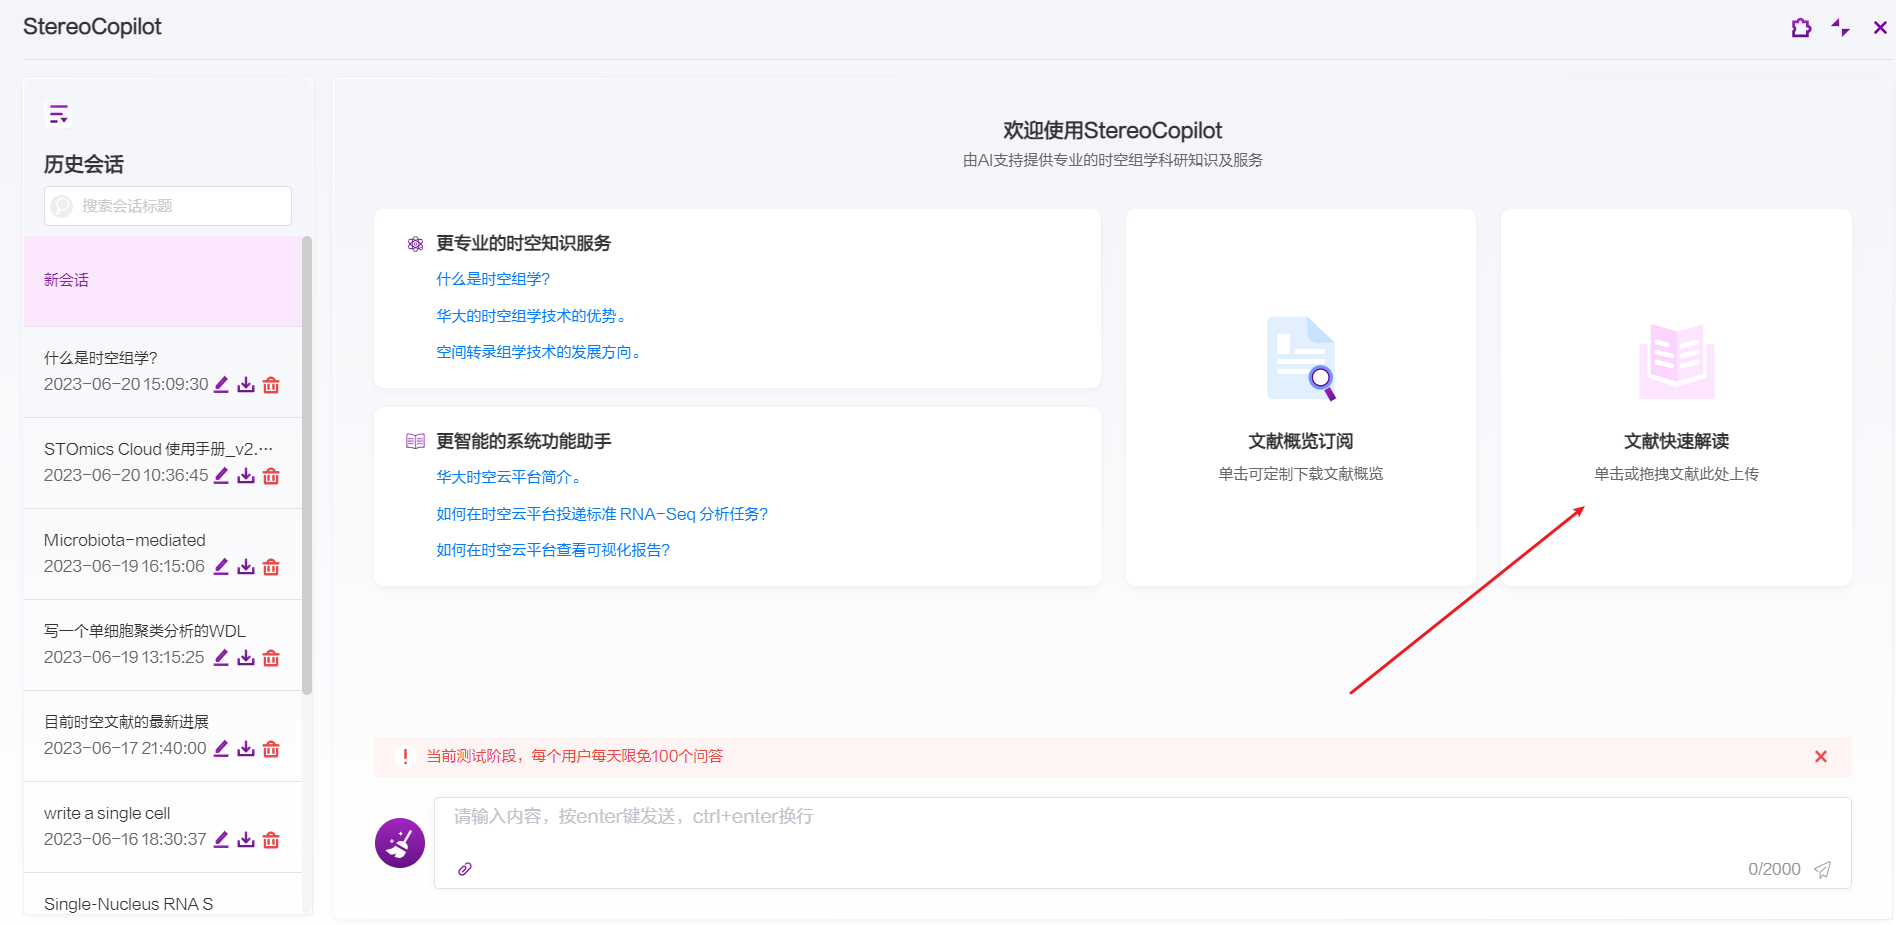Viewport: 1896px width, 925px height.
Task: Ask how to submit standard RNA-Seq task
Action: click(x=602, y=514)
